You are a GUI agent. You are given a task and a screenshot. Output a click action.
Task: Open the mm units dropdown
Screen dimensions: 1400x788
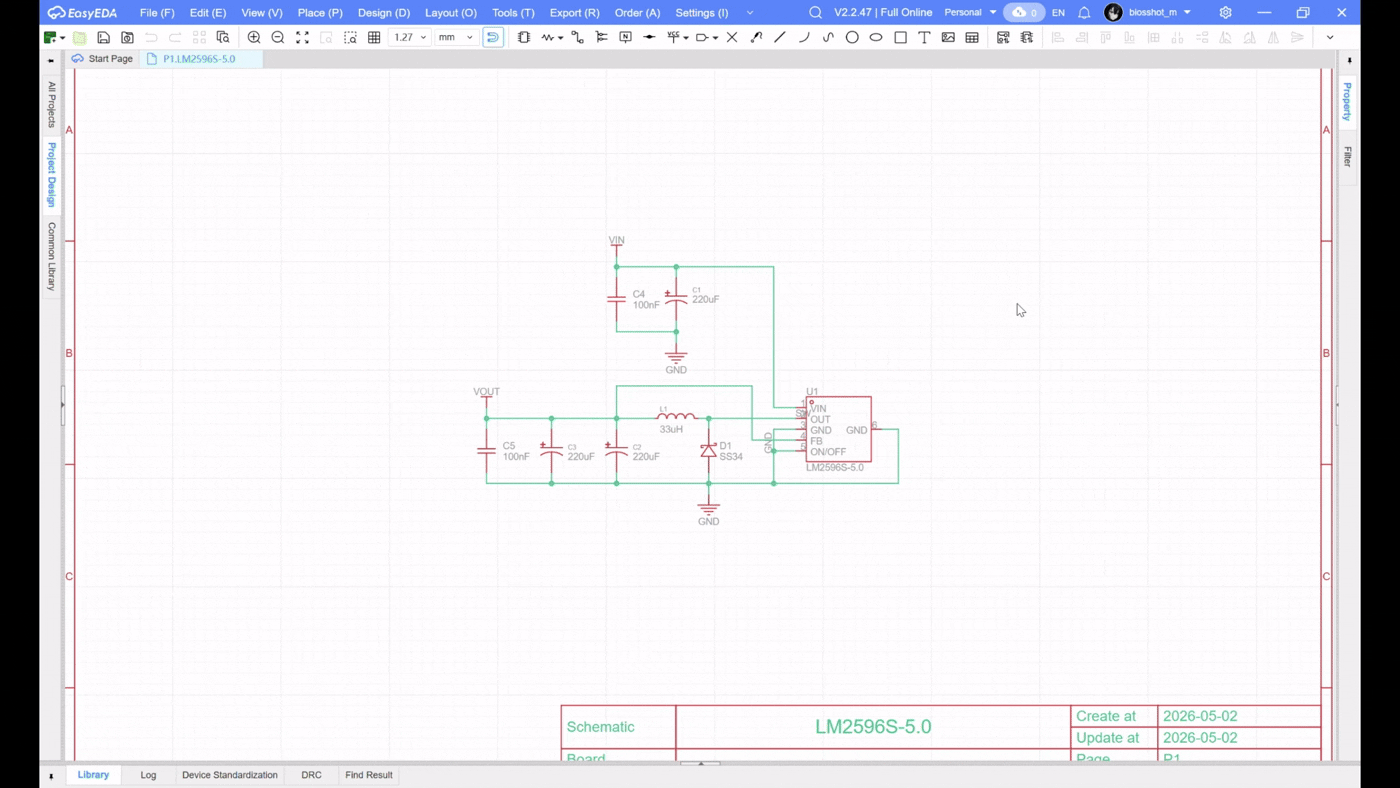[456, 37]
